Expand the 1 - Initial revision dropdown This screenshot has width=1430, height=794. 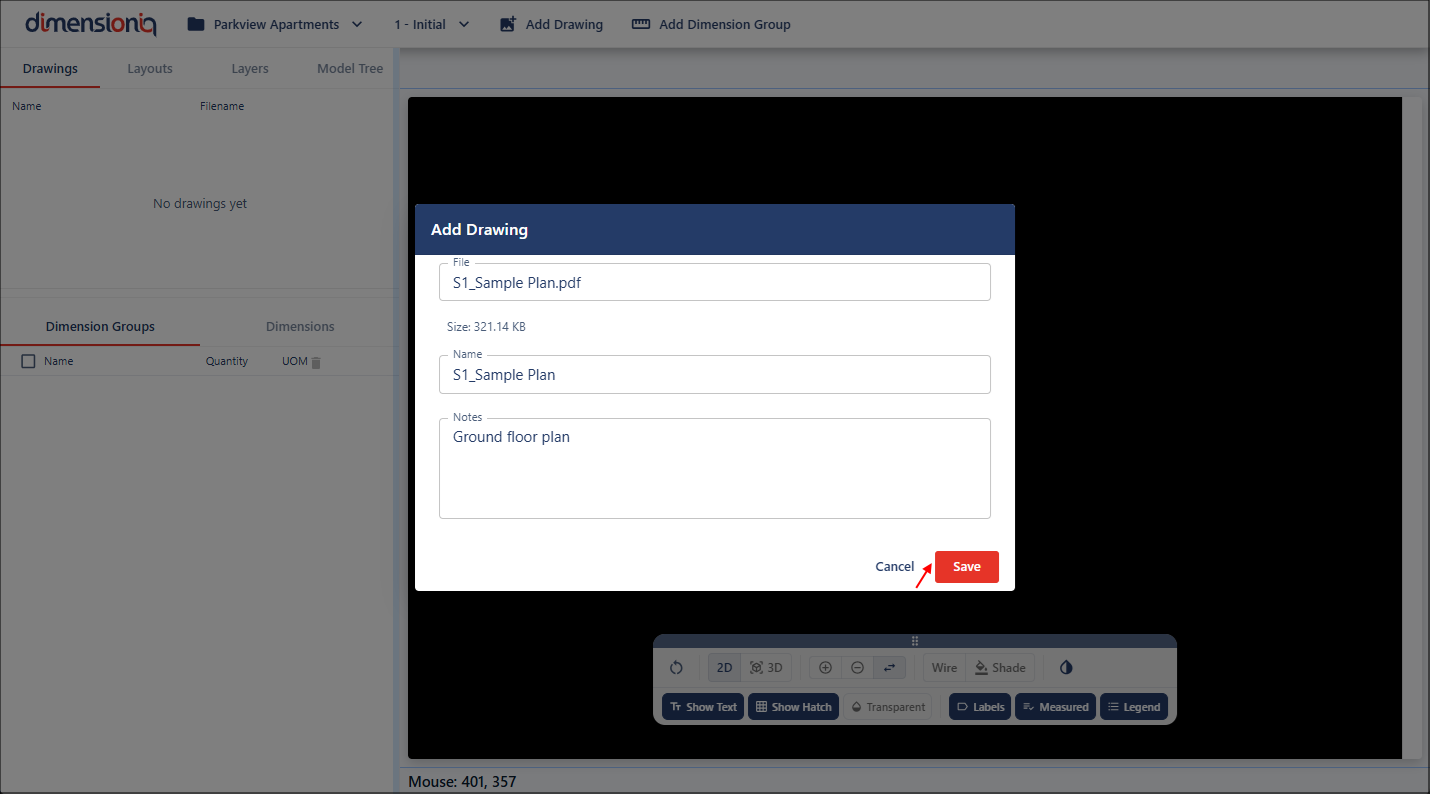431,24
